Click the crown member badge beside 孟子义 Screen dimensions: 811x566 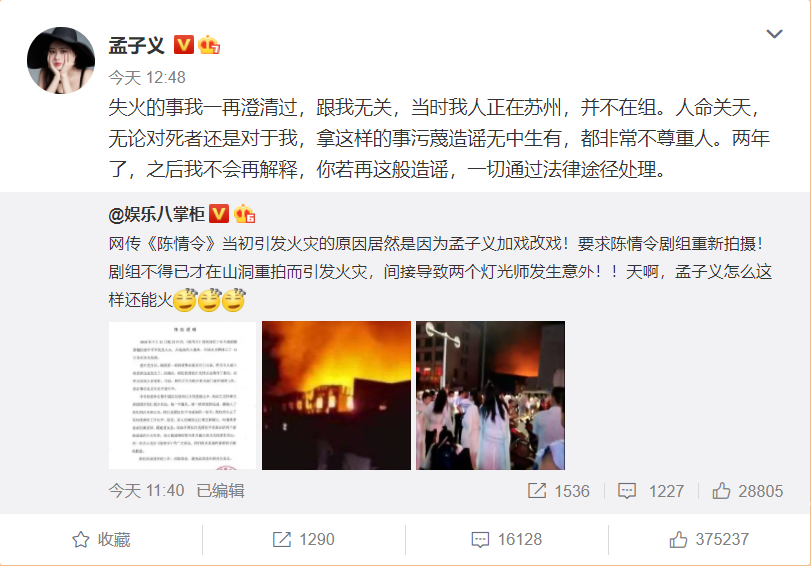pyautogui.click(x=209, y=45)
